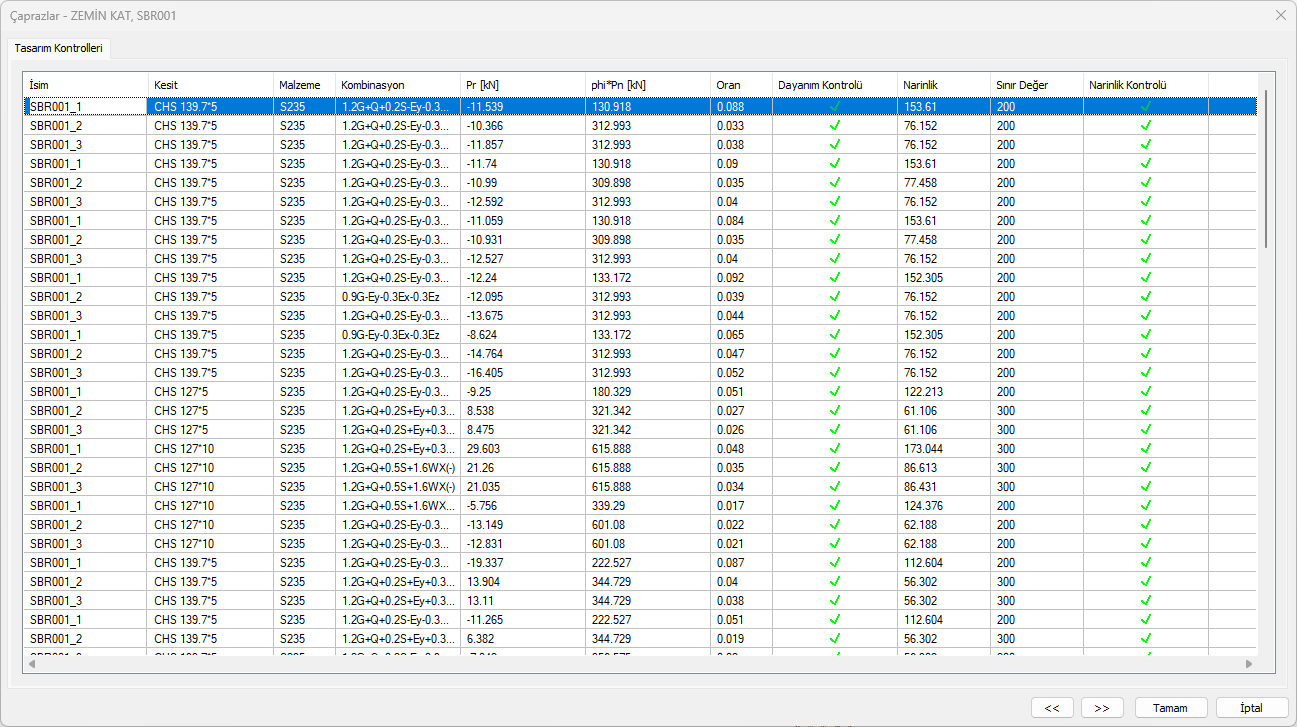Click Narinlik Kontrolü checkmark in Pr -19.337 row
1297x727 pixels.
(1146, 563)
